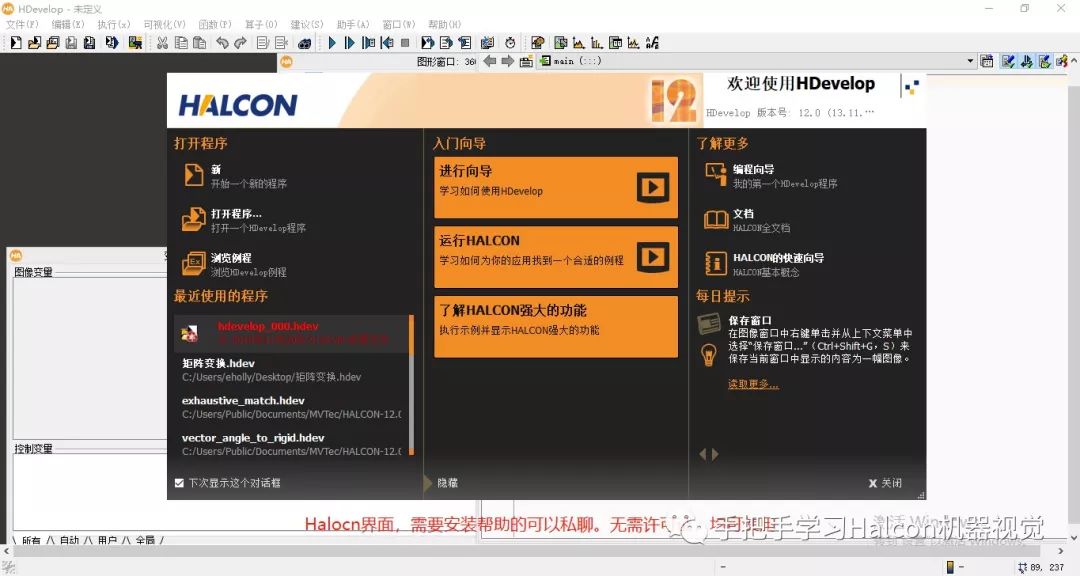
Task: Click the redo arrow icon
Action: (240, 43)
